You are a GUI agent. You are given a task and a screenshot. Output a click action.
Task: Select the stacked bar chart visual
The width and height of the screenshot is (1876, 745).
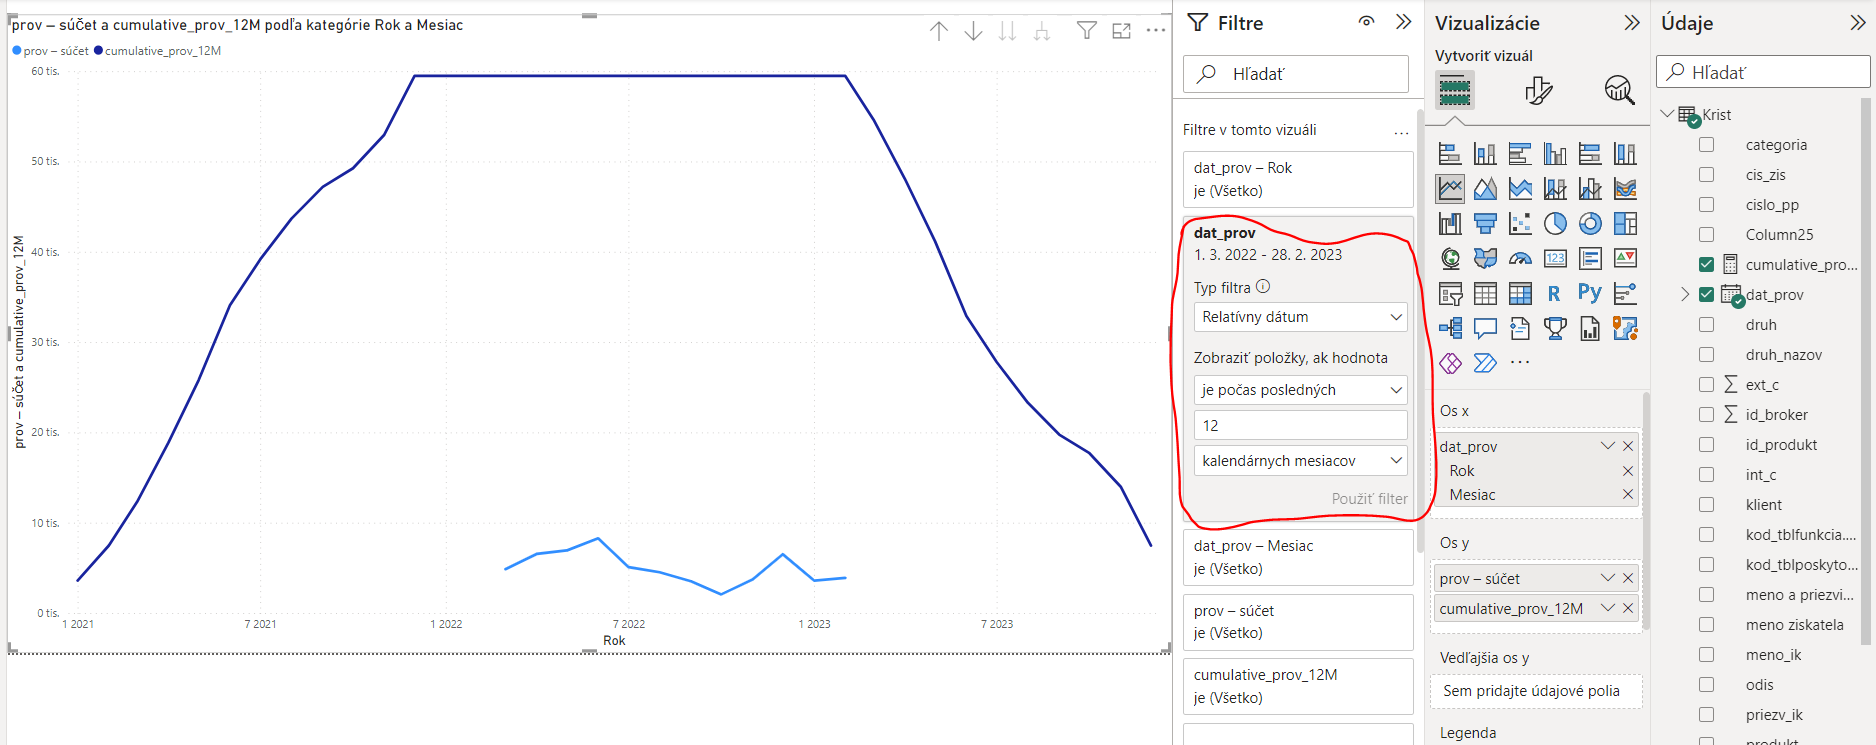point(1450,154)
